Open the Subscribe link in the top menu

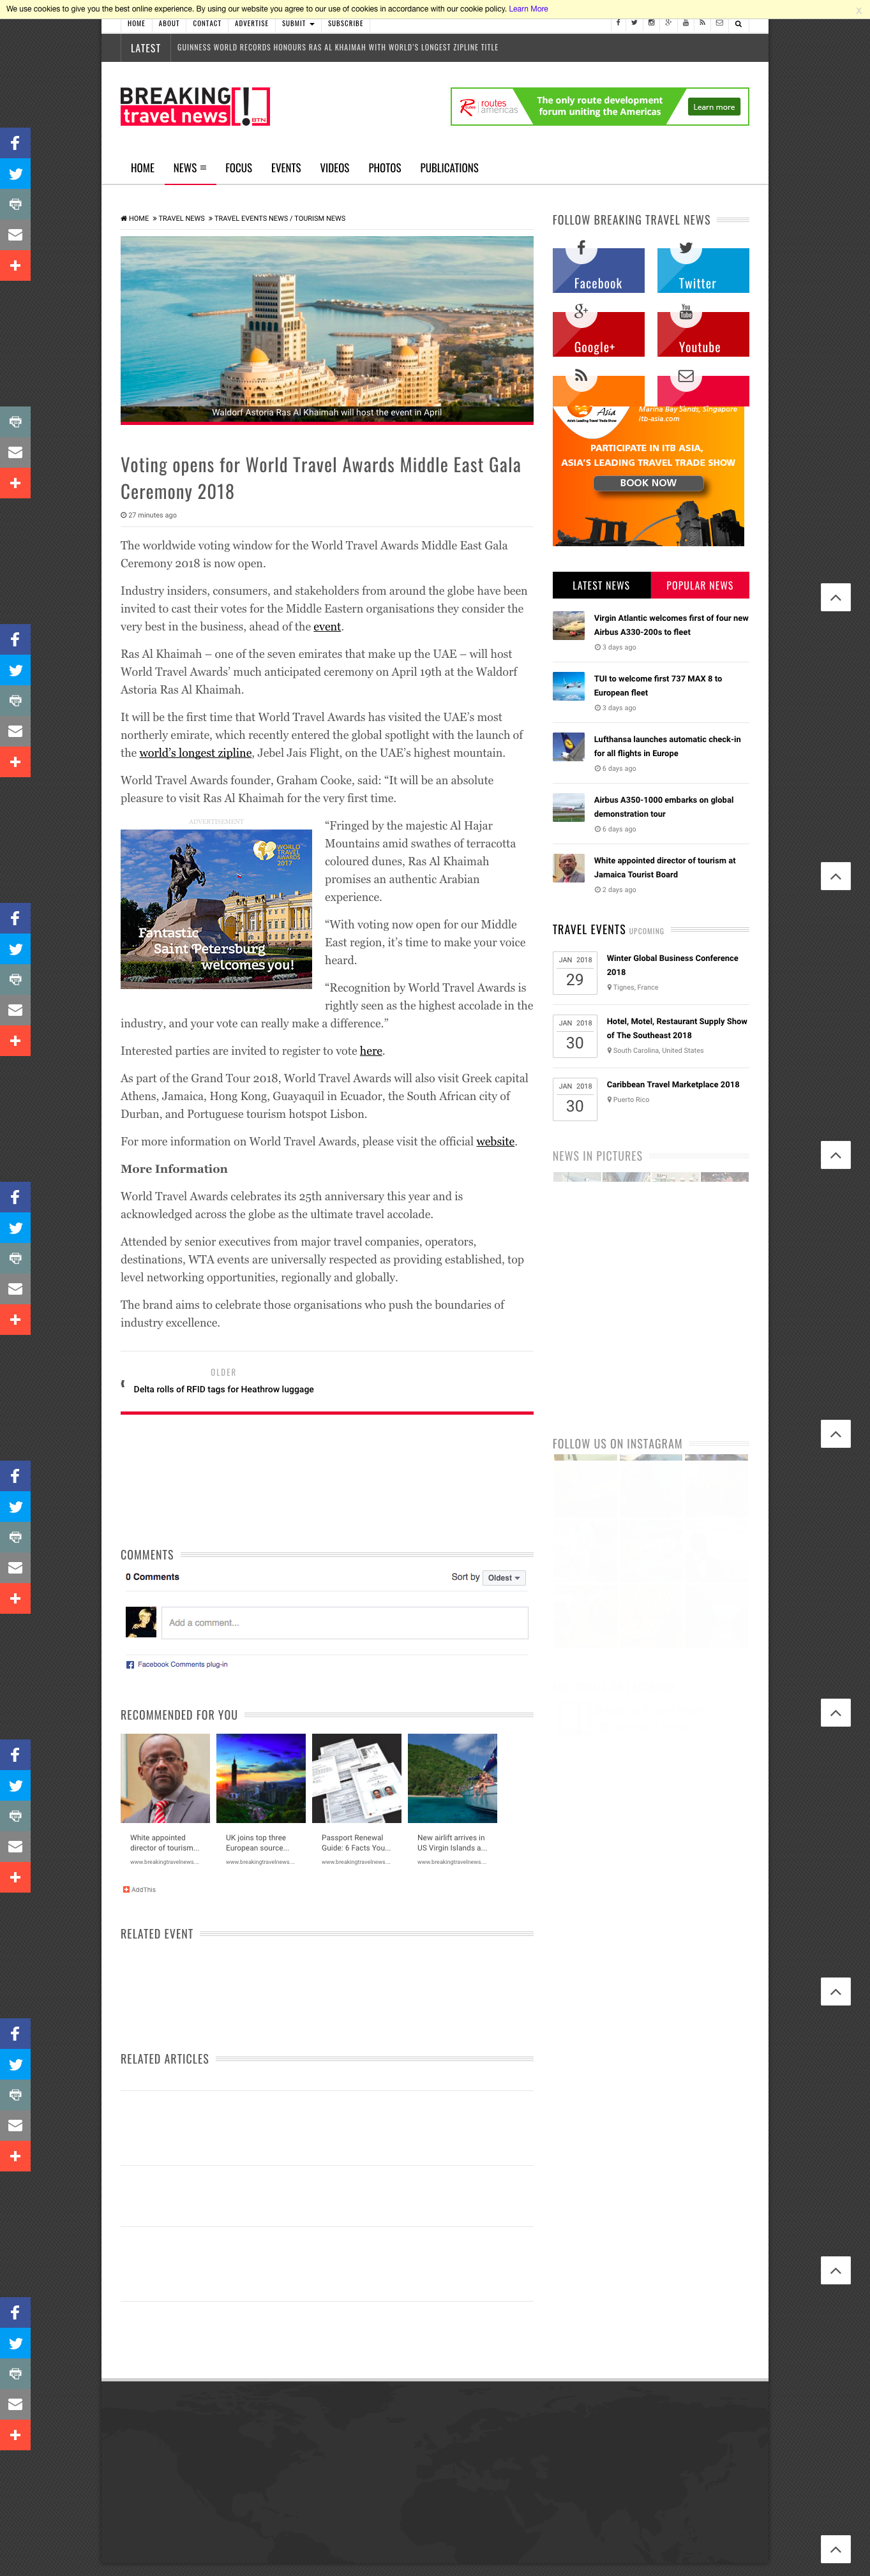[346, 23]
